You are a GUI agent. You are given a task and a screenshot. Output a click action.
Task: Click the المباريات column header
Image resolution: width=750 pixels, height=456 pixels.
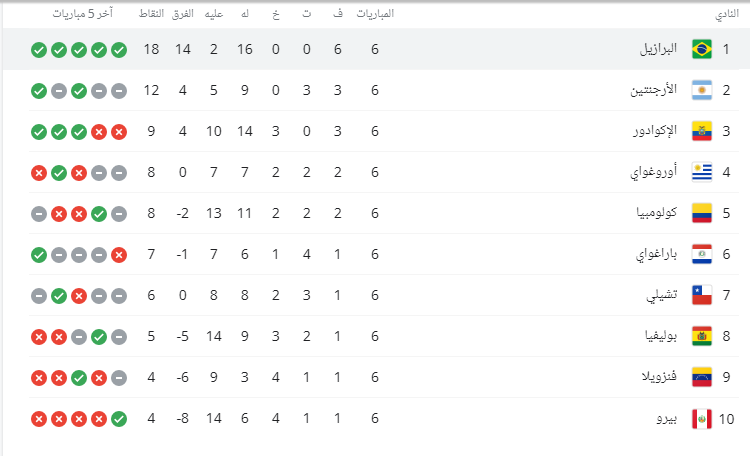[x=375, y=14]
